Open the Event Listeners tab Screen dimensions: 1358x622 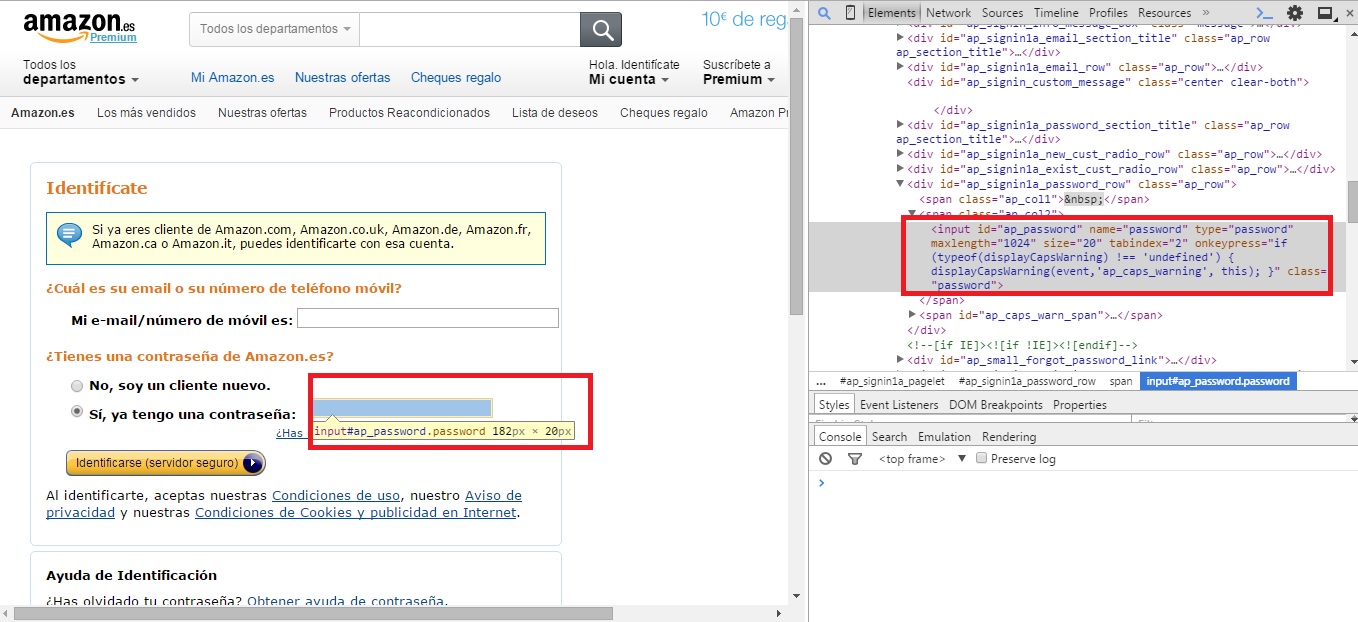[x=898, y=405]
